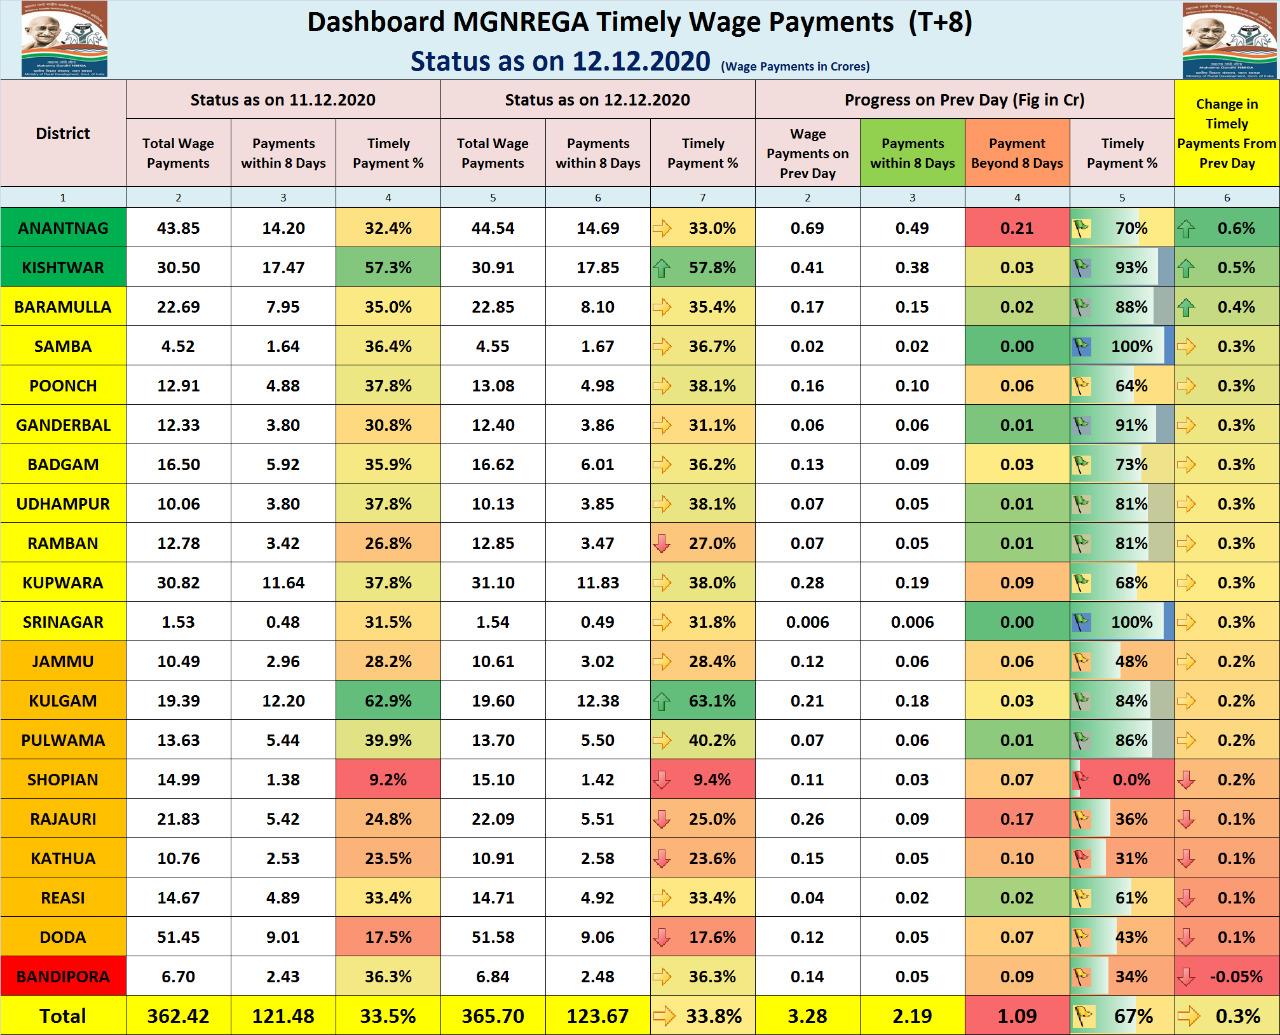Image resolution: width=1280 pixels, height=1035 pixels.
Task: Click the District column header
Action: 63,133
